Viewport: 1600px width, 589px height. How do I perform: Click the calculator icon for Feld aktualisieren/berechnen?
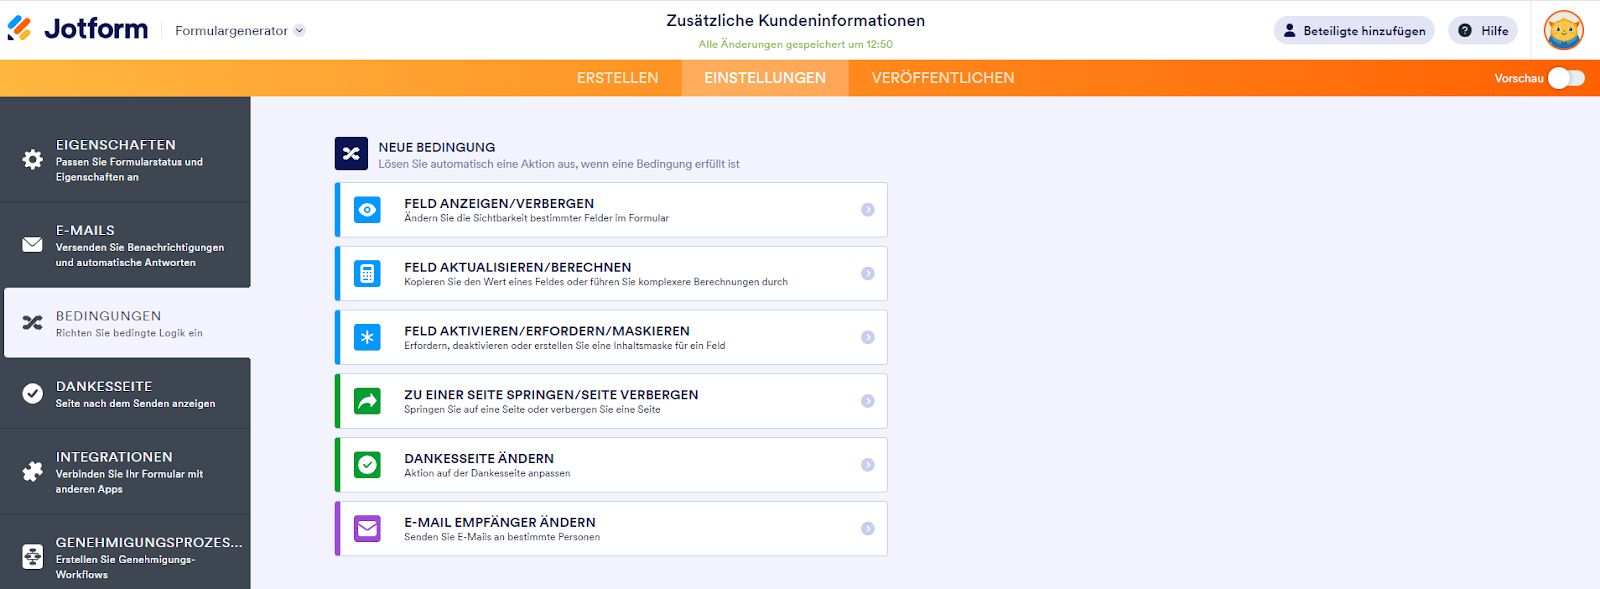click(367, 274)
